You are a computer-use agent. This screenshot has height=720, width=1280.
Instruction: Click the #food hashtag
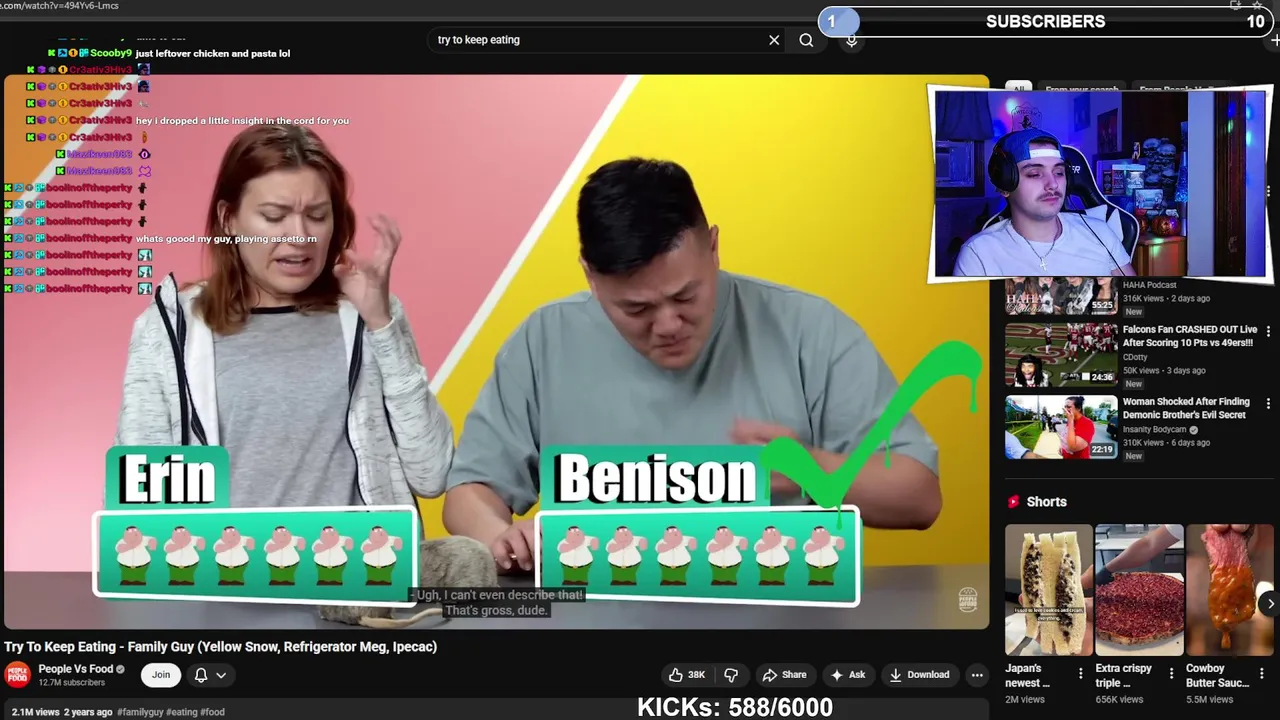pos(212,712)
